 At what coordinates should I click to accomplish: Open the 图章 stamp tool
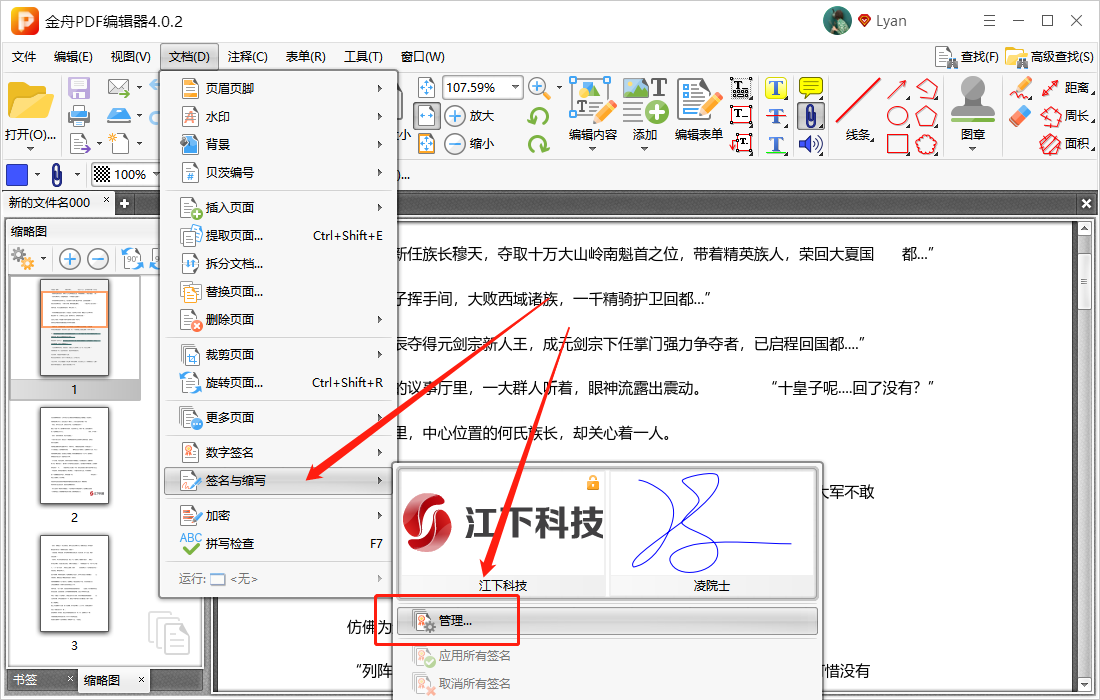[971, 110]
